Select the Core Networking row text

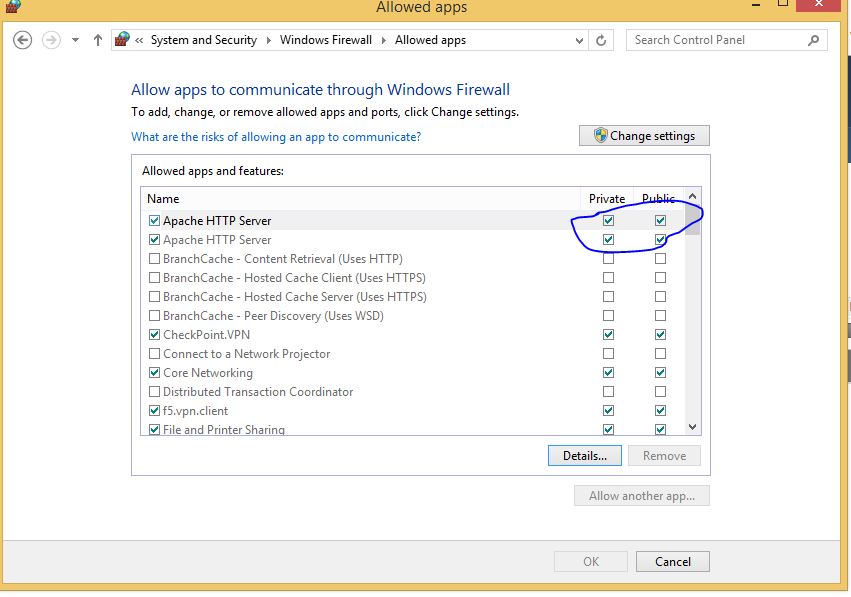[208, 373]
